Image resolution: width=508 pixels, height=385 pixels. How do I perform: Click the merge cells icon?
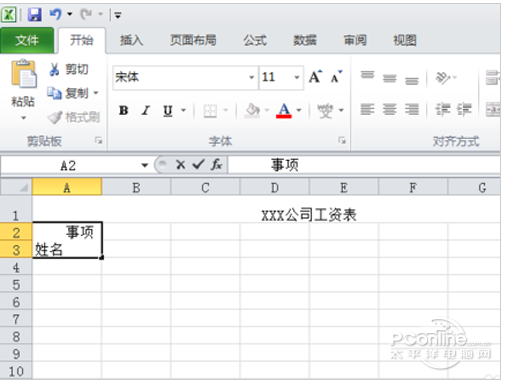[493, 109]
